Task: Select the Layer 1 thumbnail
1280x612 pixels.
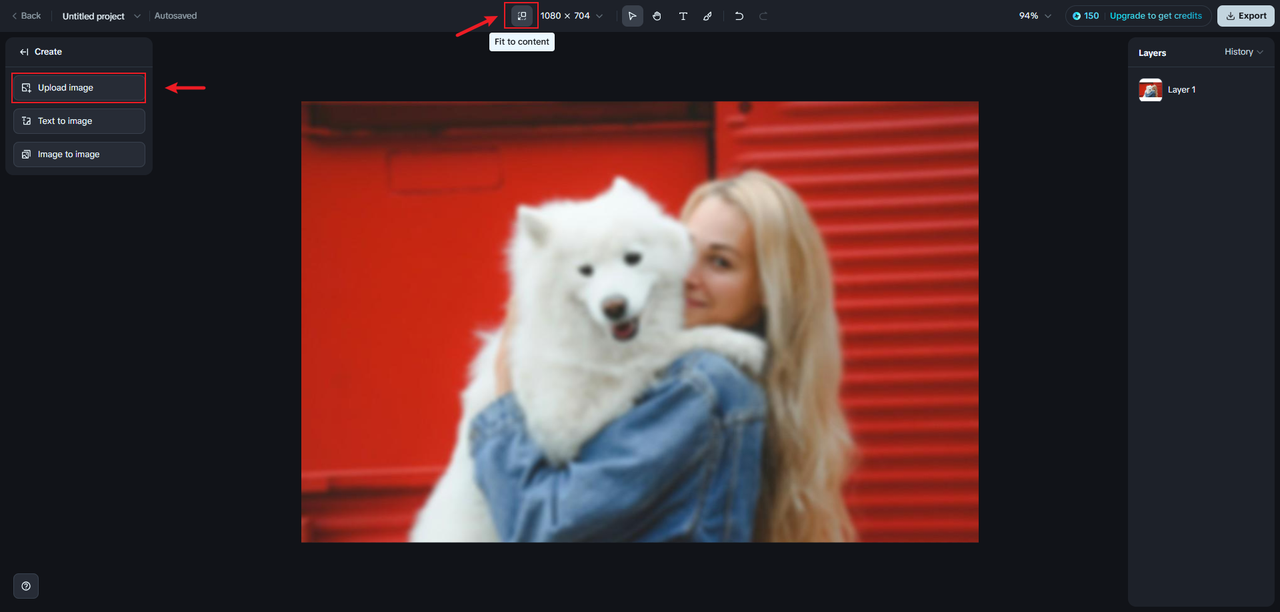Action: pyautogui.click(x=1150, y=90)
